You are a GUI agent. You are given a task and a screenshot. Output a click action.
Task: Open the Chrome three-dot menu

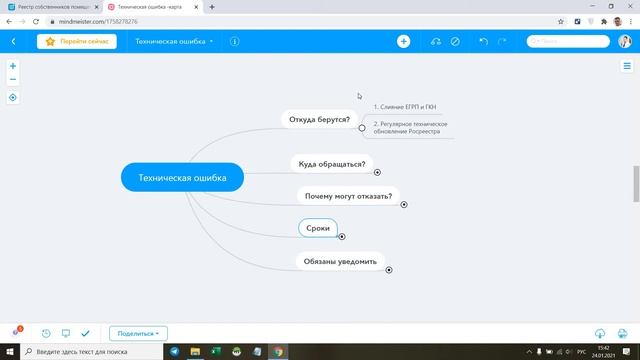click(631, 22)
